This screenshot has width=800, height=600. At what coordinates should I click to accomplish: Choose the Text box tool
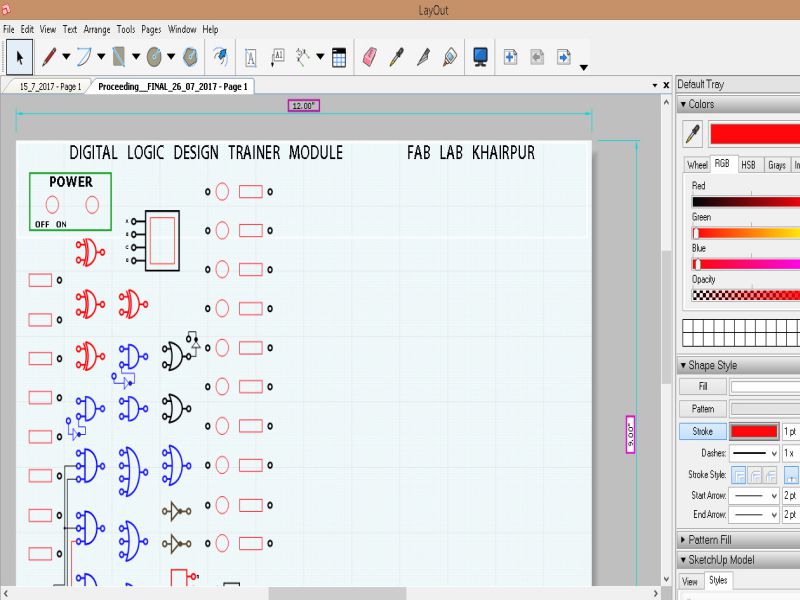tap(251, 57)
